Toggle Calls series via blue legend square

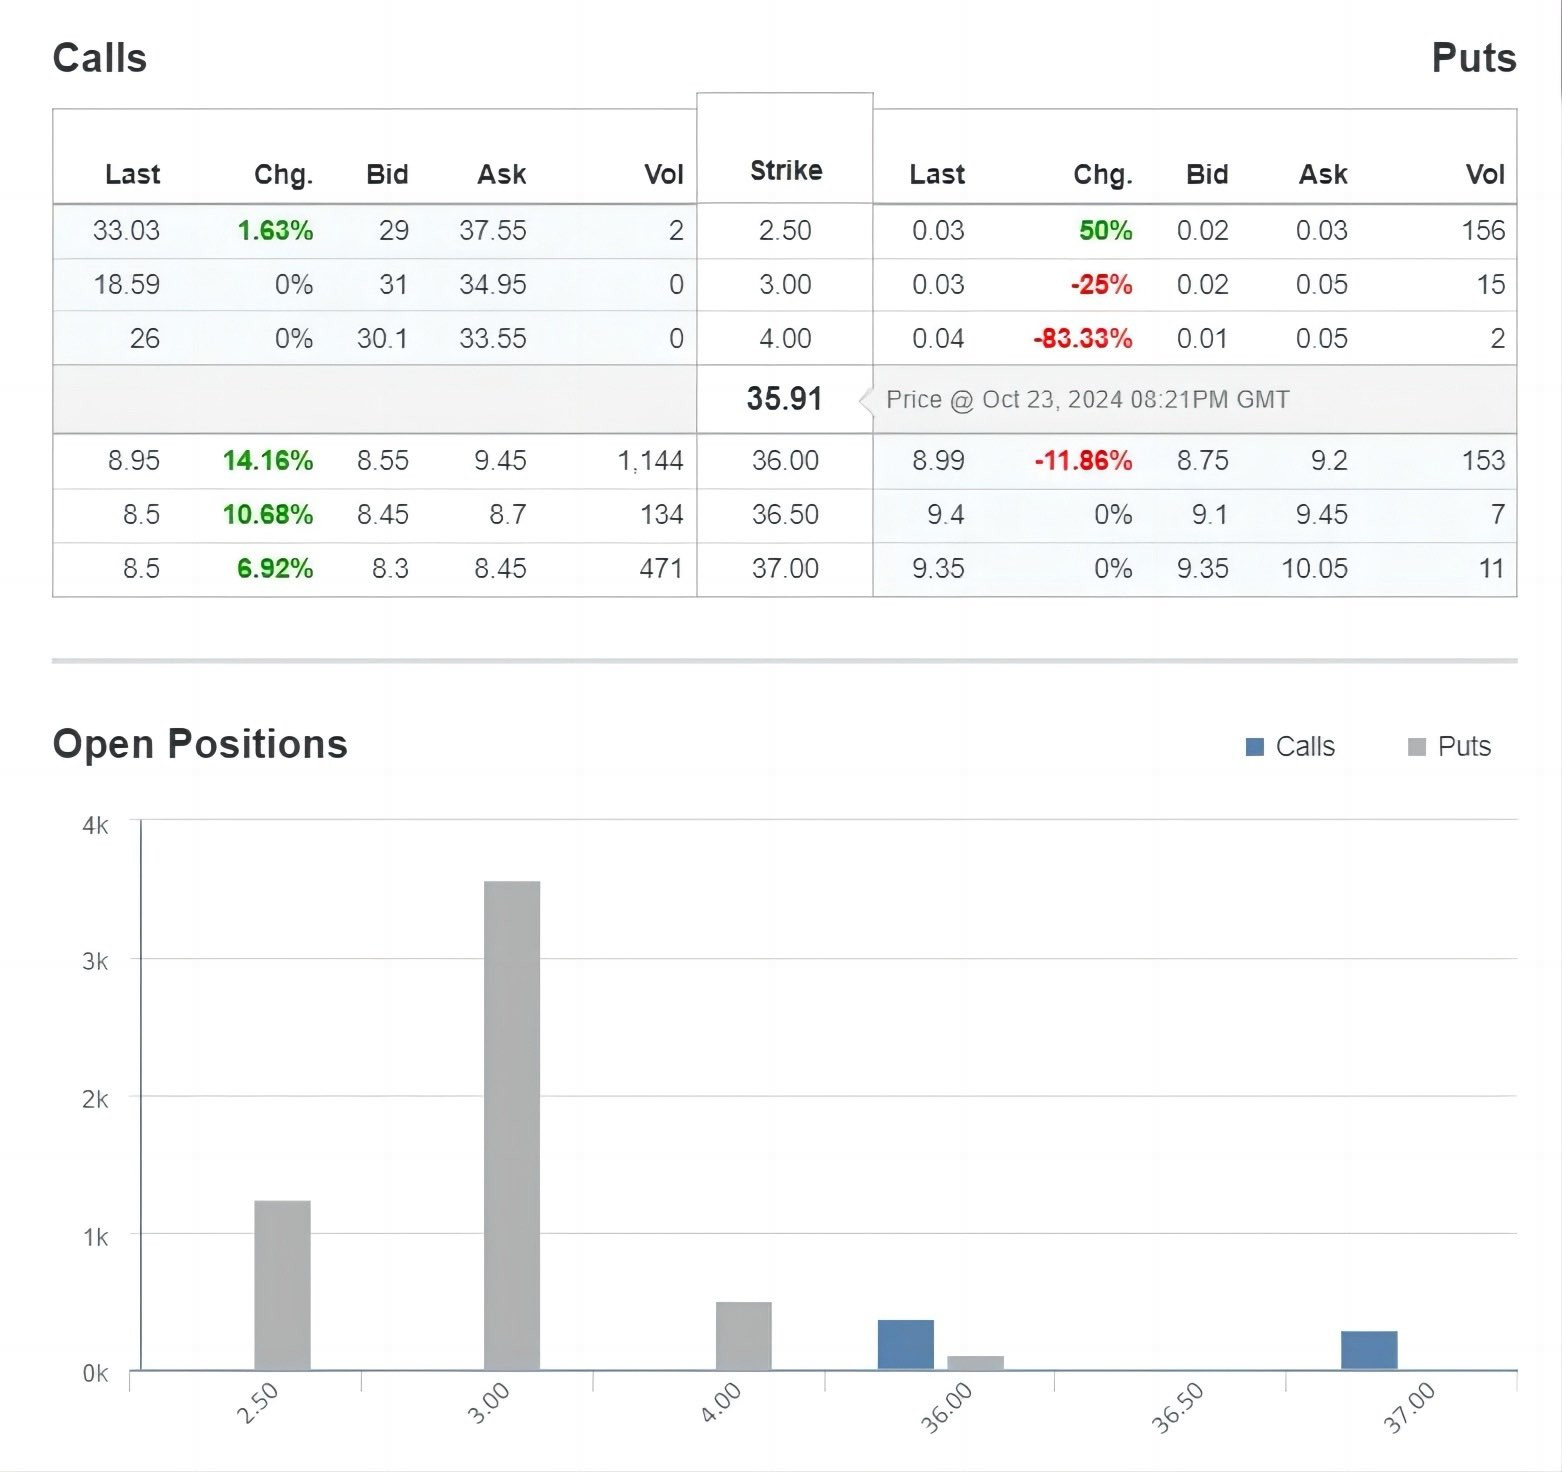coord(1255,747)
